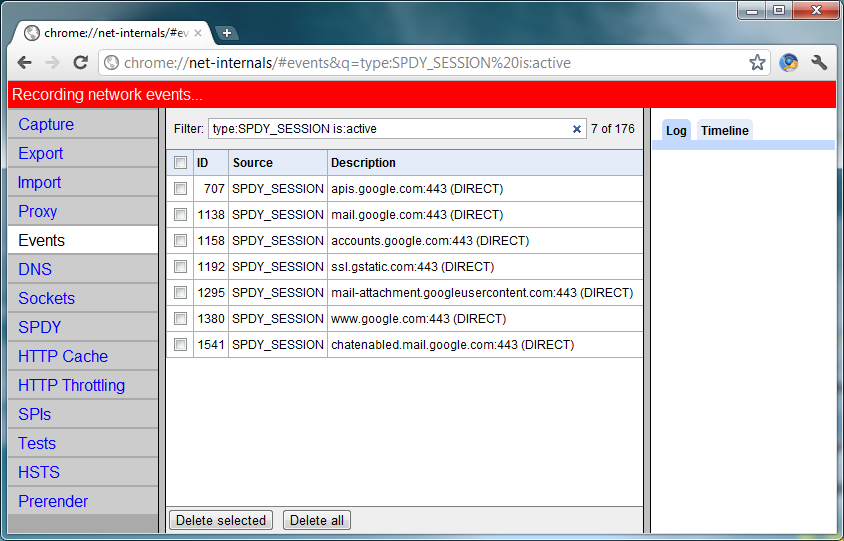Click the forward navigation arrow
Viewport: 844px width, 541px height.
pos(53,63)
